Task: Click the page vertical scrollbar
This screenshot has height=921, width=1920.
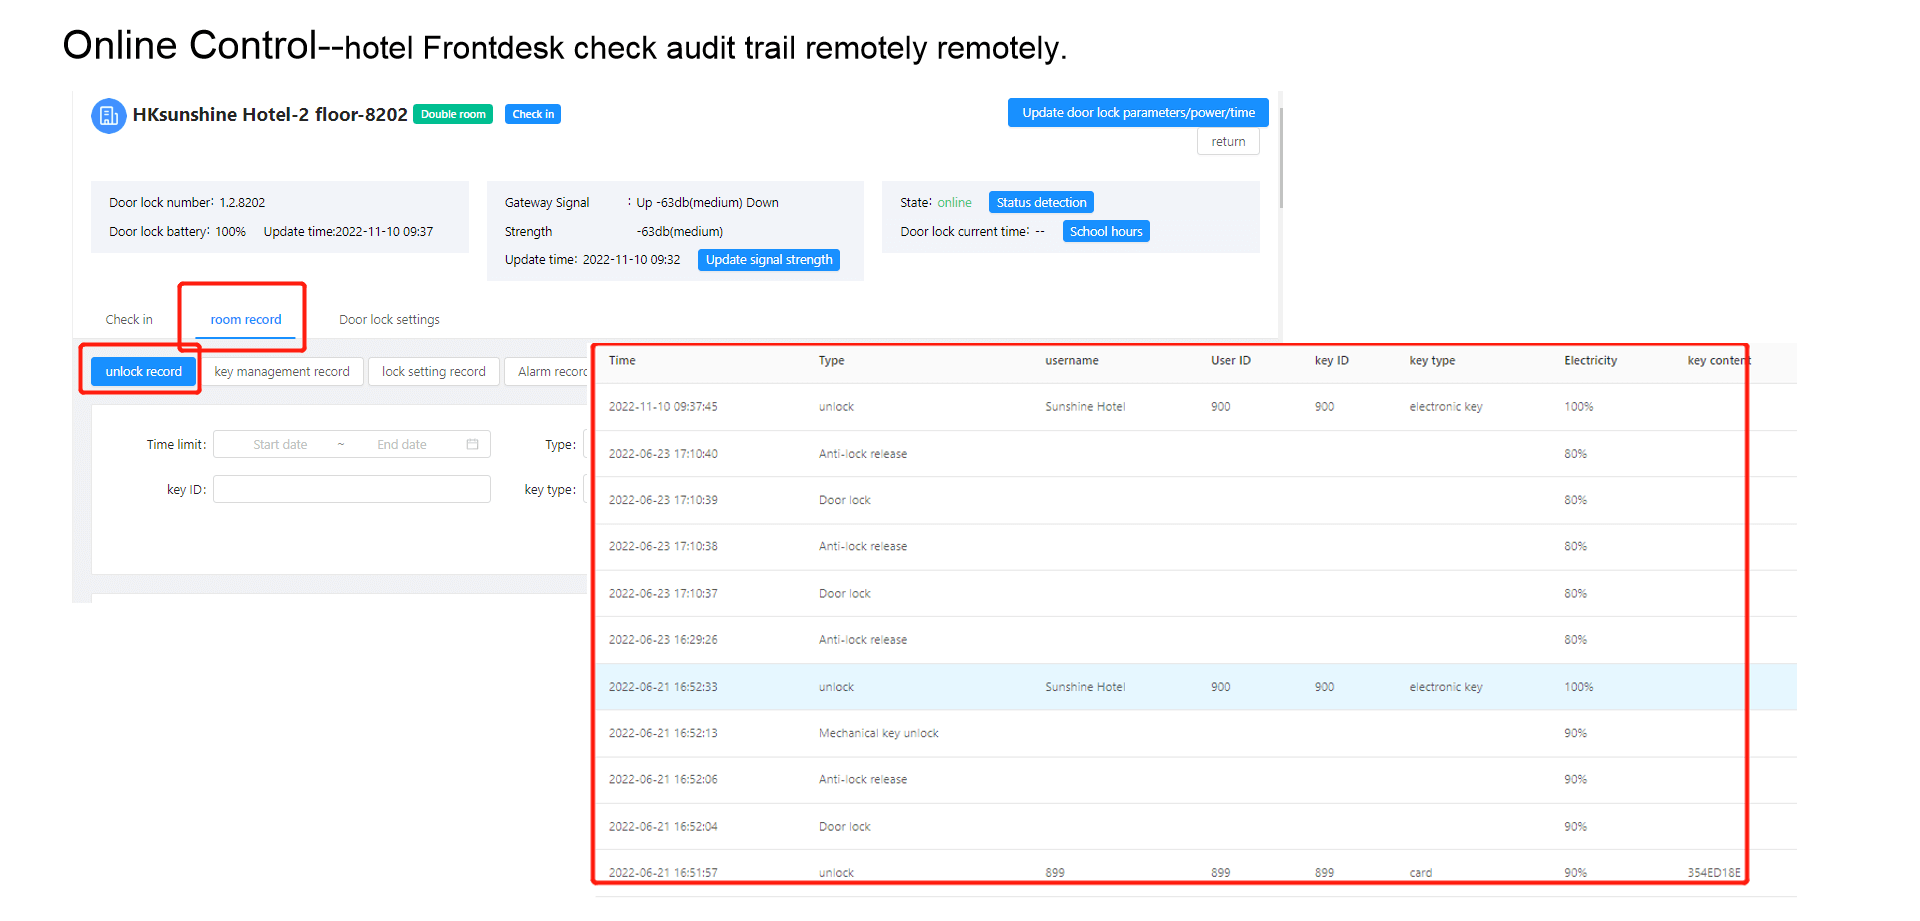Action: [x=1280, y=158]
